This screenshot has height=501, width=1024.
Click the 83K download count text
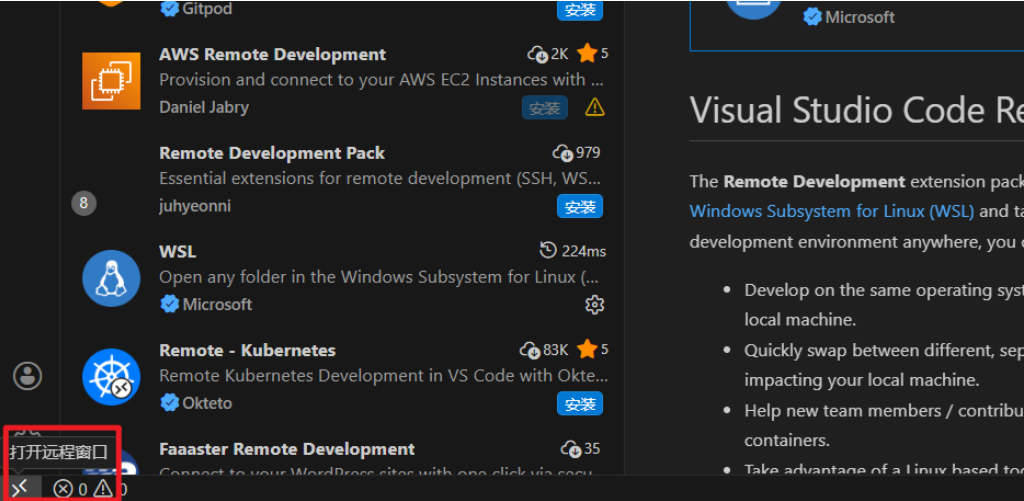556,350
